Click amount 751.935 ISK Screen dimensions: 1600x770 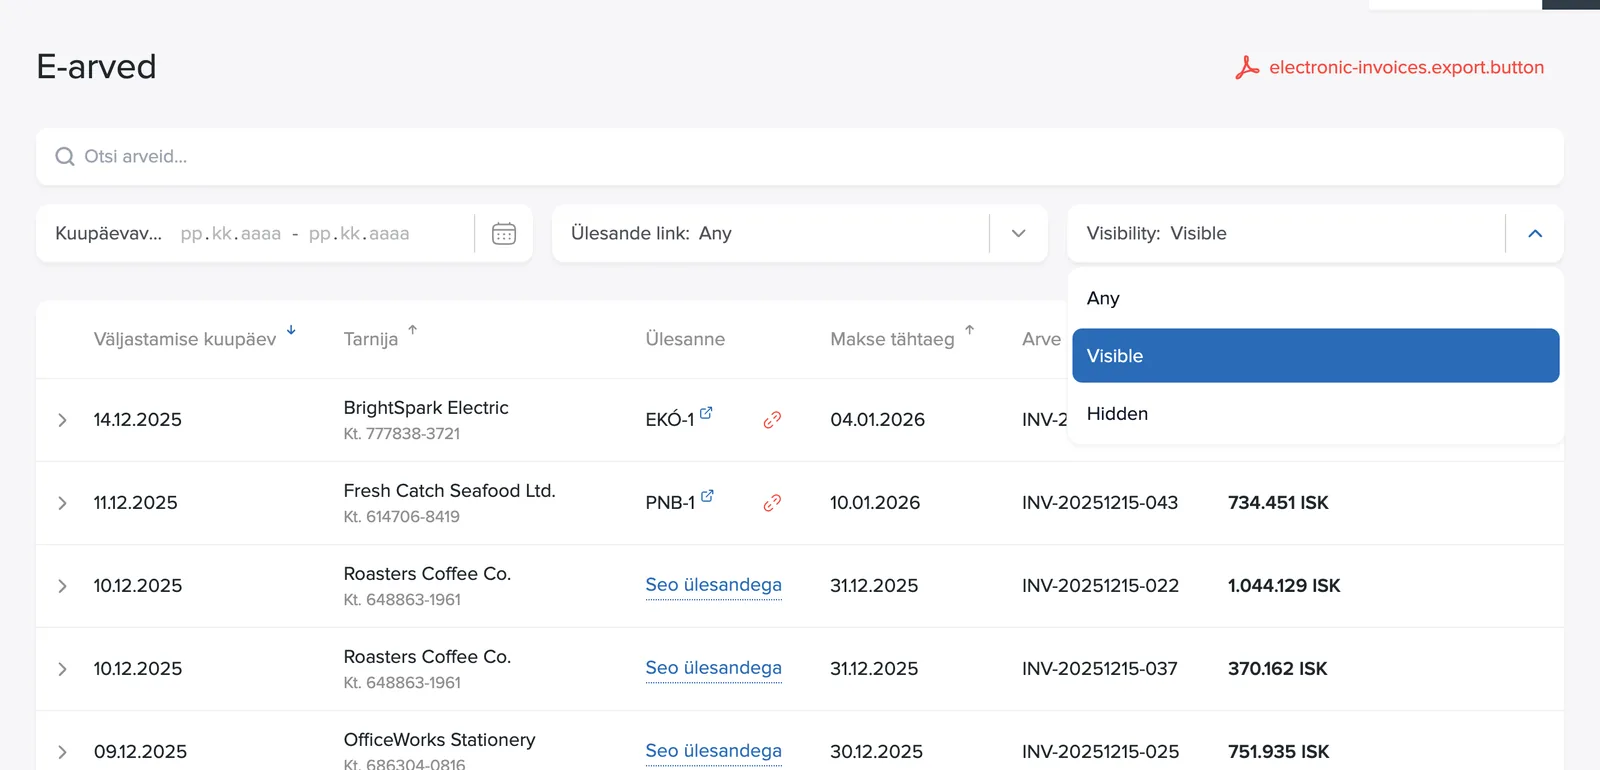(x=1279, y=752)
